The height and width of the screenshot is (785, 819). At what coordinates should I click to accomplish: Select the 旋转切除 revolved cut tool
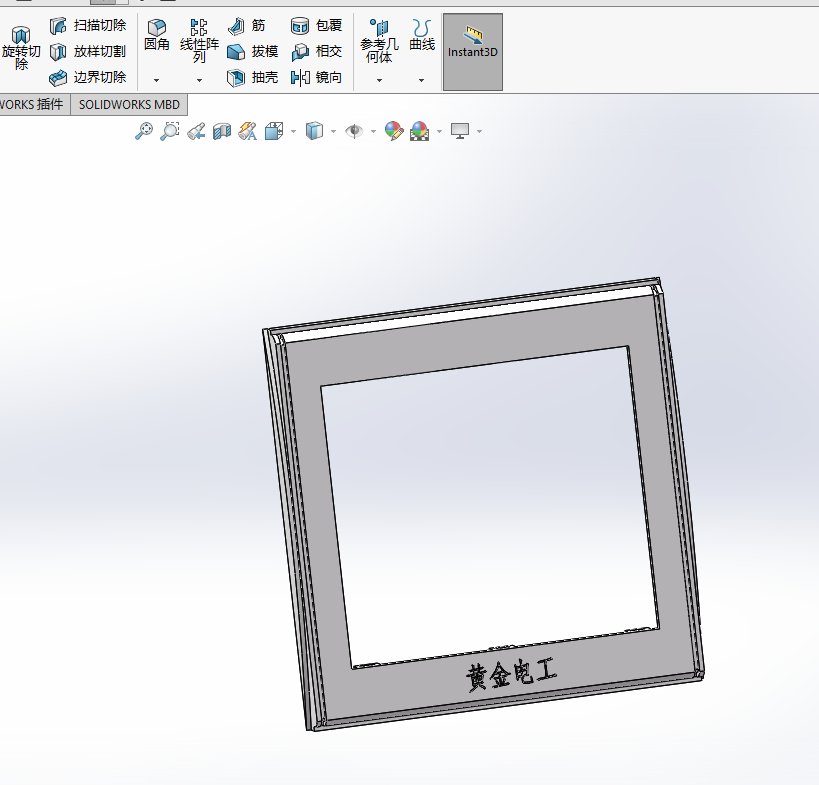21,49
